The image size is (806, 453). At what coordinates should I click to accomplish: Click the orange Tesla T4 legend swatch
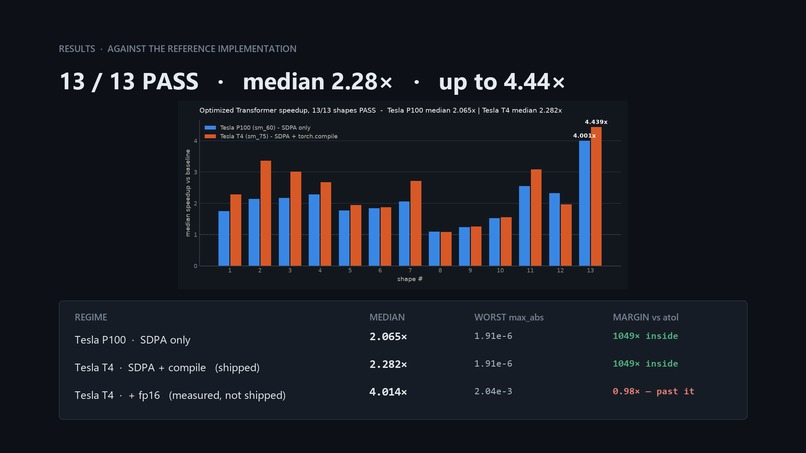point(210,136)
